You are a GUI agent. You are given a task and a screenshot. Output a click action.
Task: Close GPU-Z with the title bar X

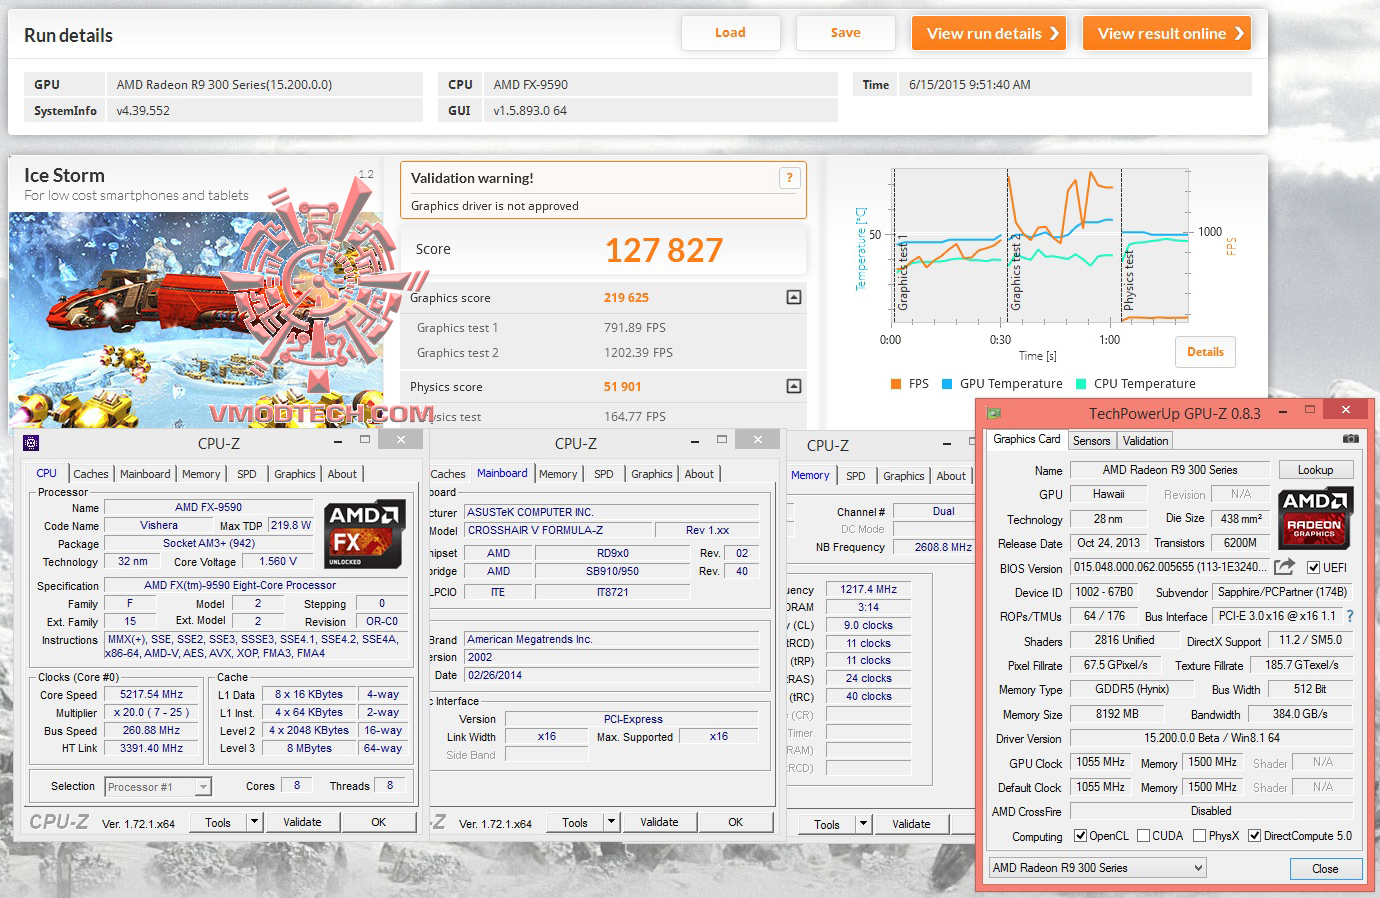pyautogui.click(x=1346, y=410)
